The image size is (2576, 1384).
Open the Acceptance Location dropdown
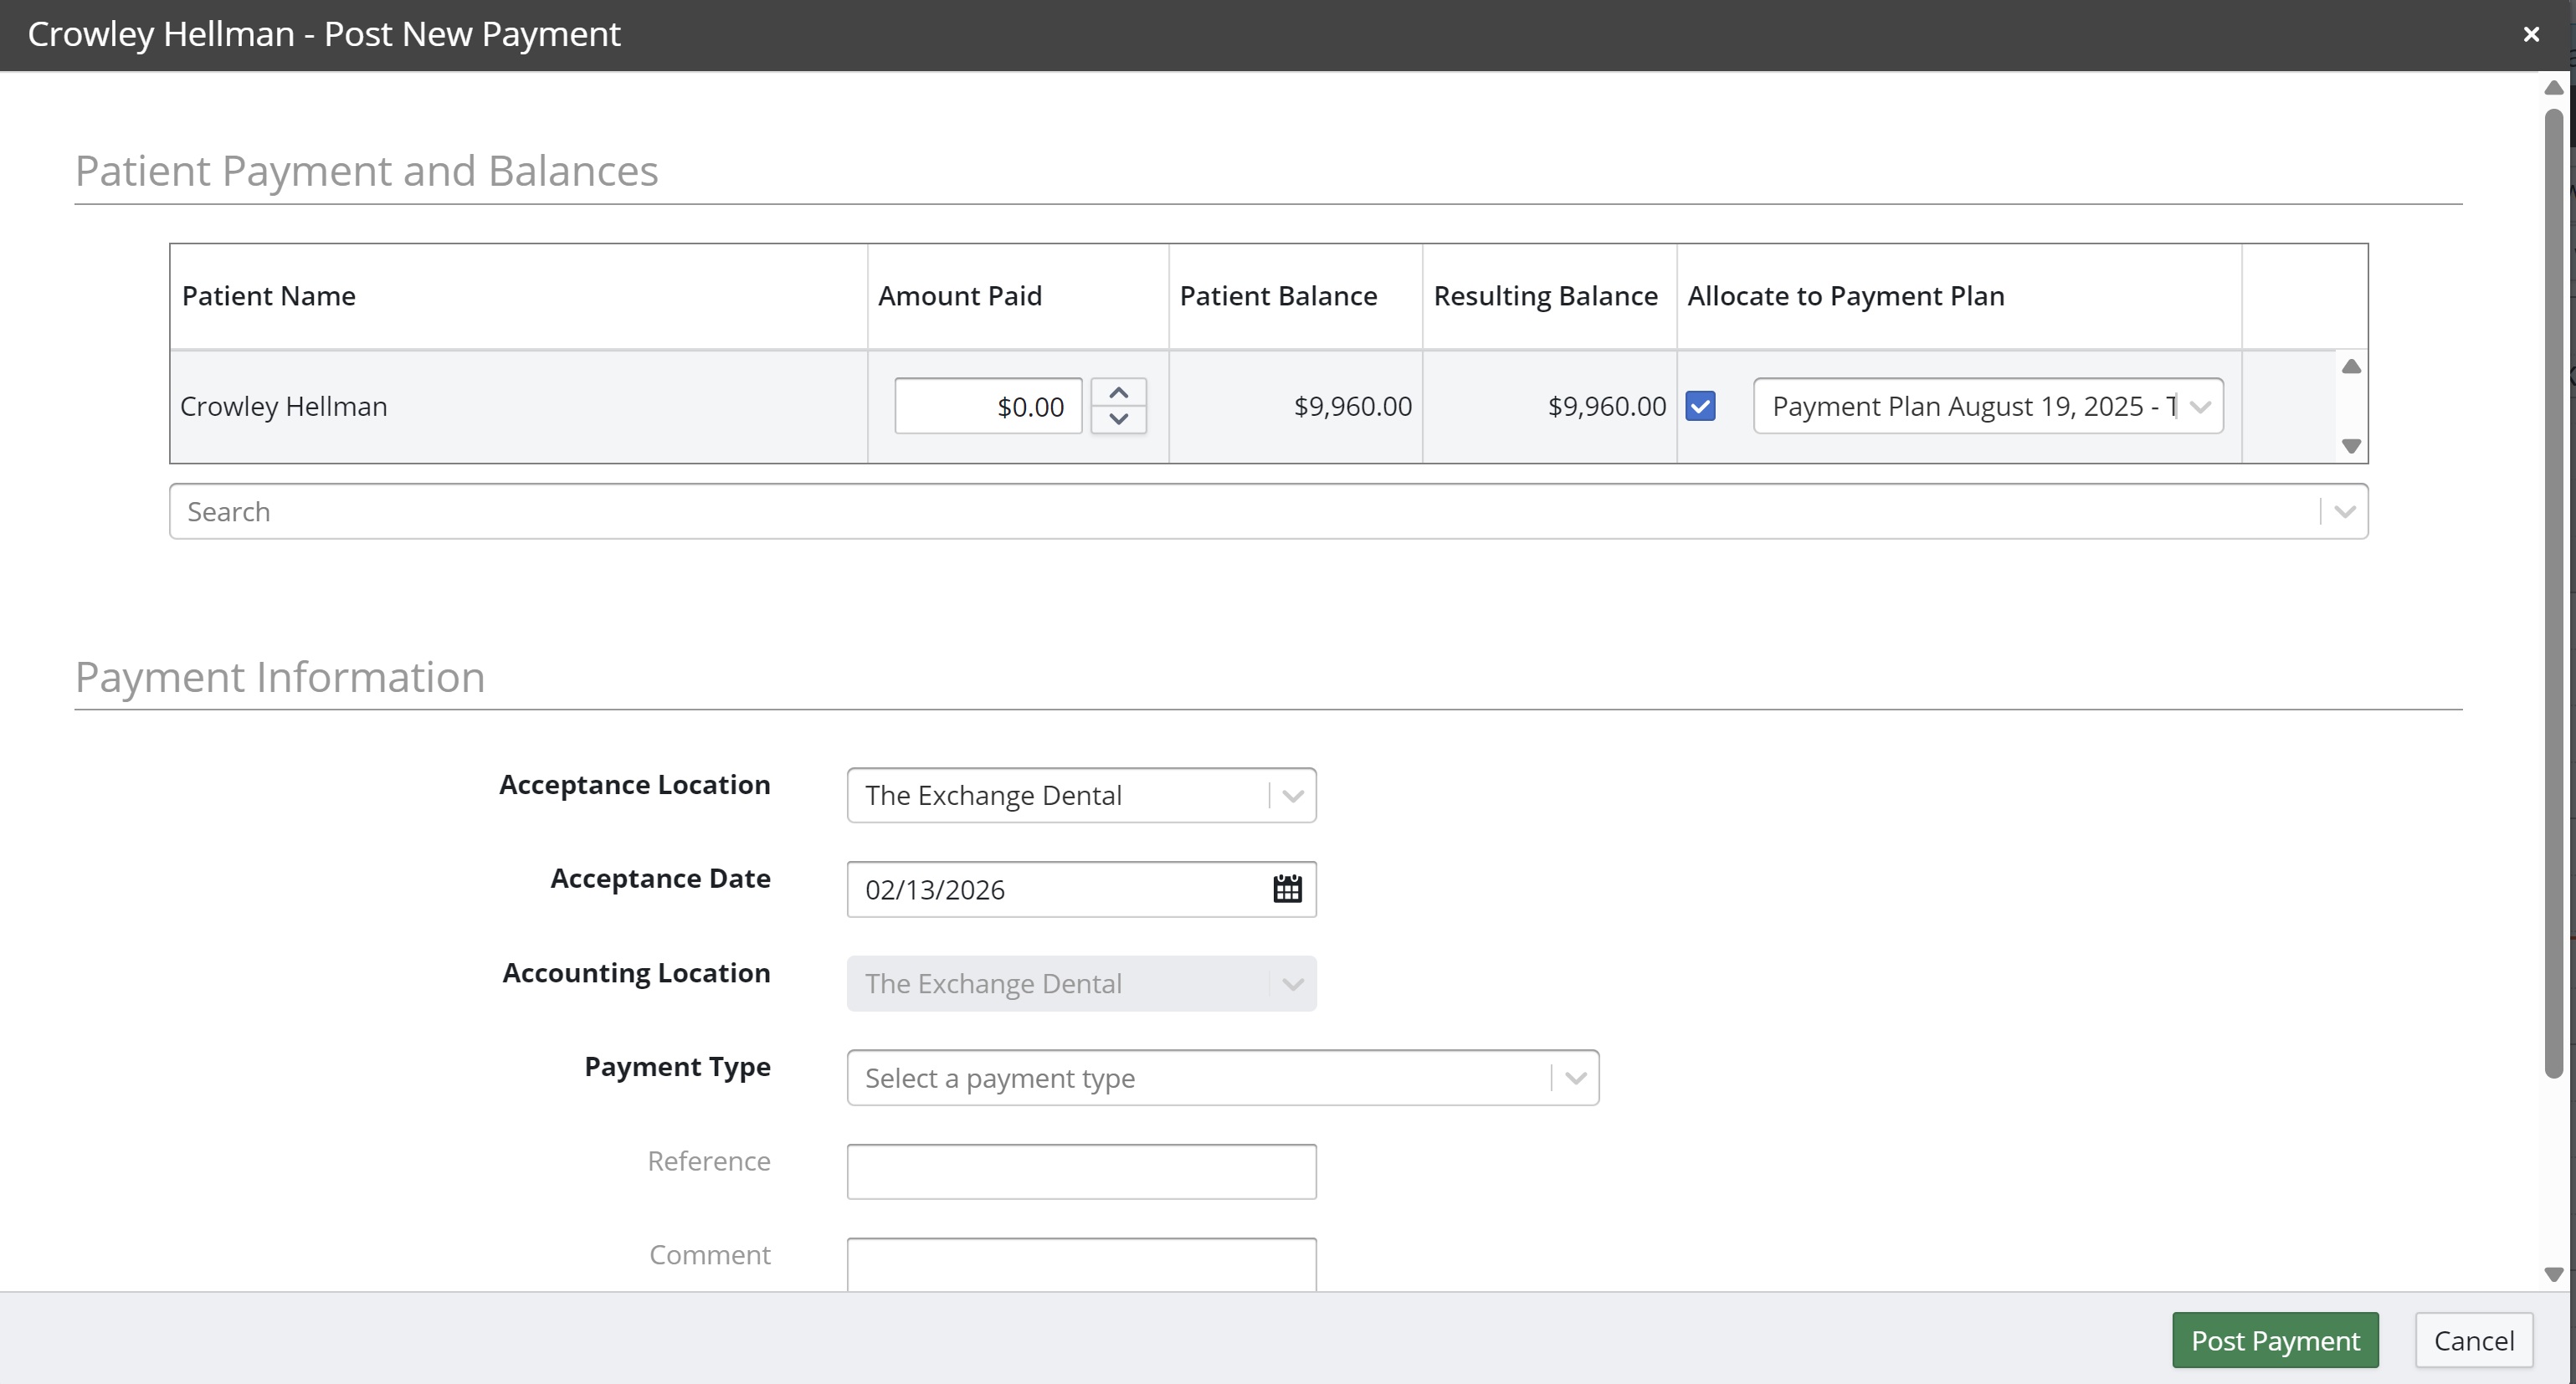tap(1292, 796)
